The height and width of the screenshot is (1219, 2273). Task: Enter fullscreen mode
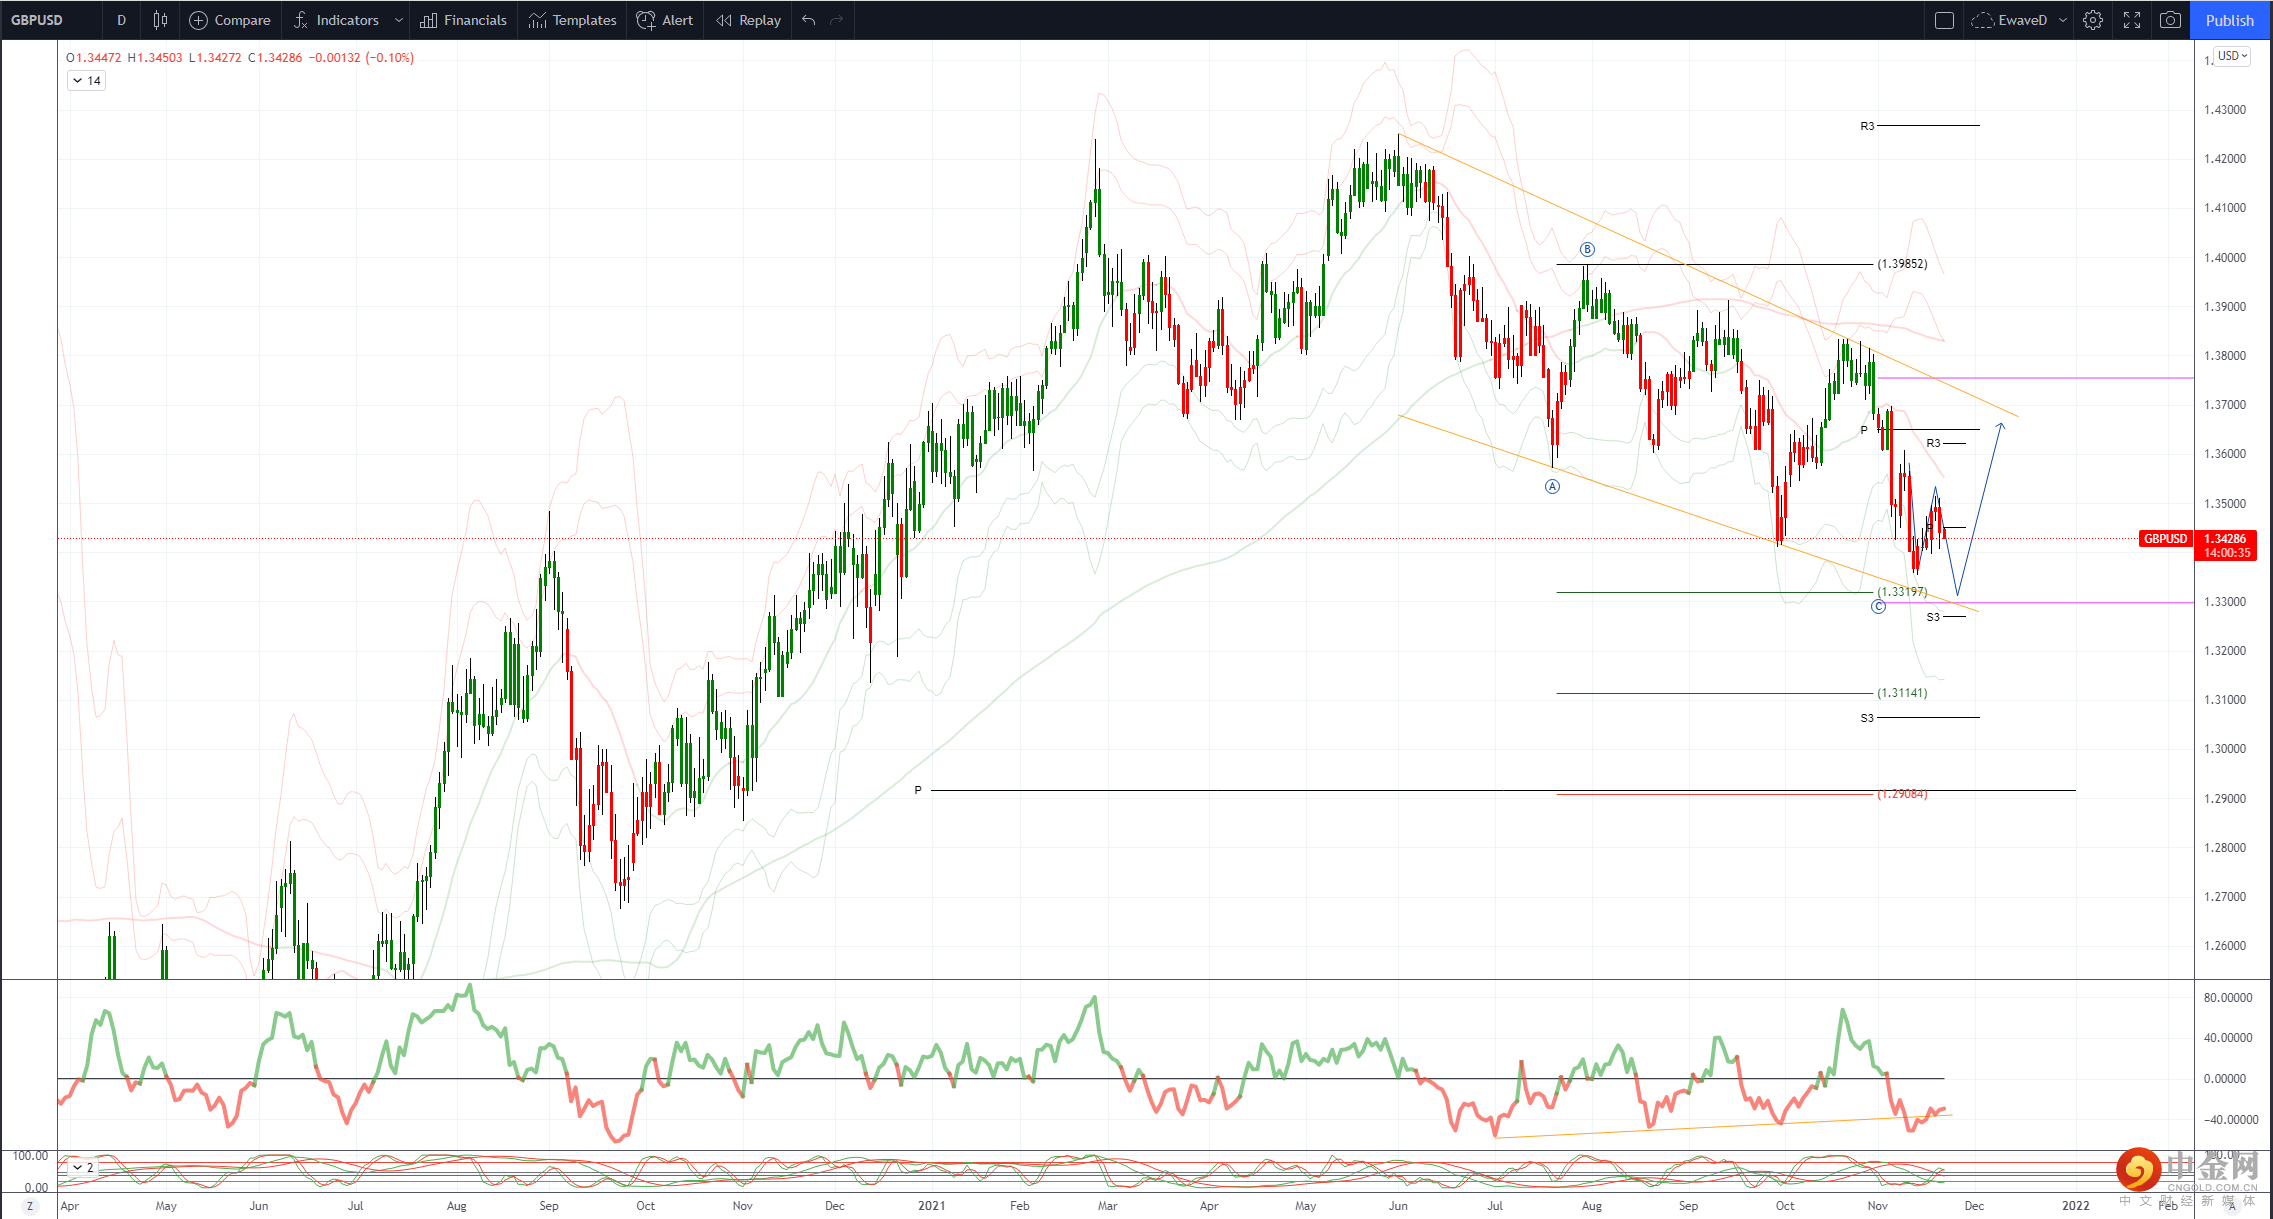2132,20
